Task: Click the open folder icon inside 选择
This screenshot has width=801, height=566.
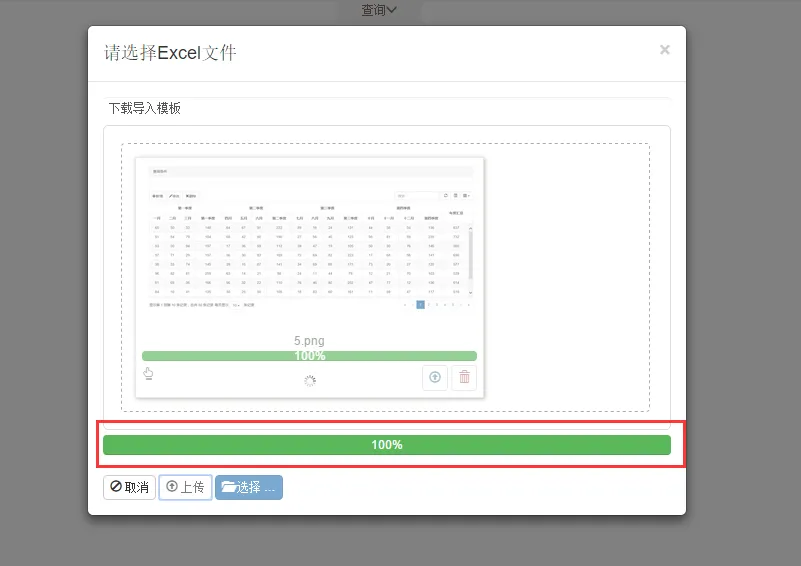Action: pyautogui.click(x=228, y=487)
